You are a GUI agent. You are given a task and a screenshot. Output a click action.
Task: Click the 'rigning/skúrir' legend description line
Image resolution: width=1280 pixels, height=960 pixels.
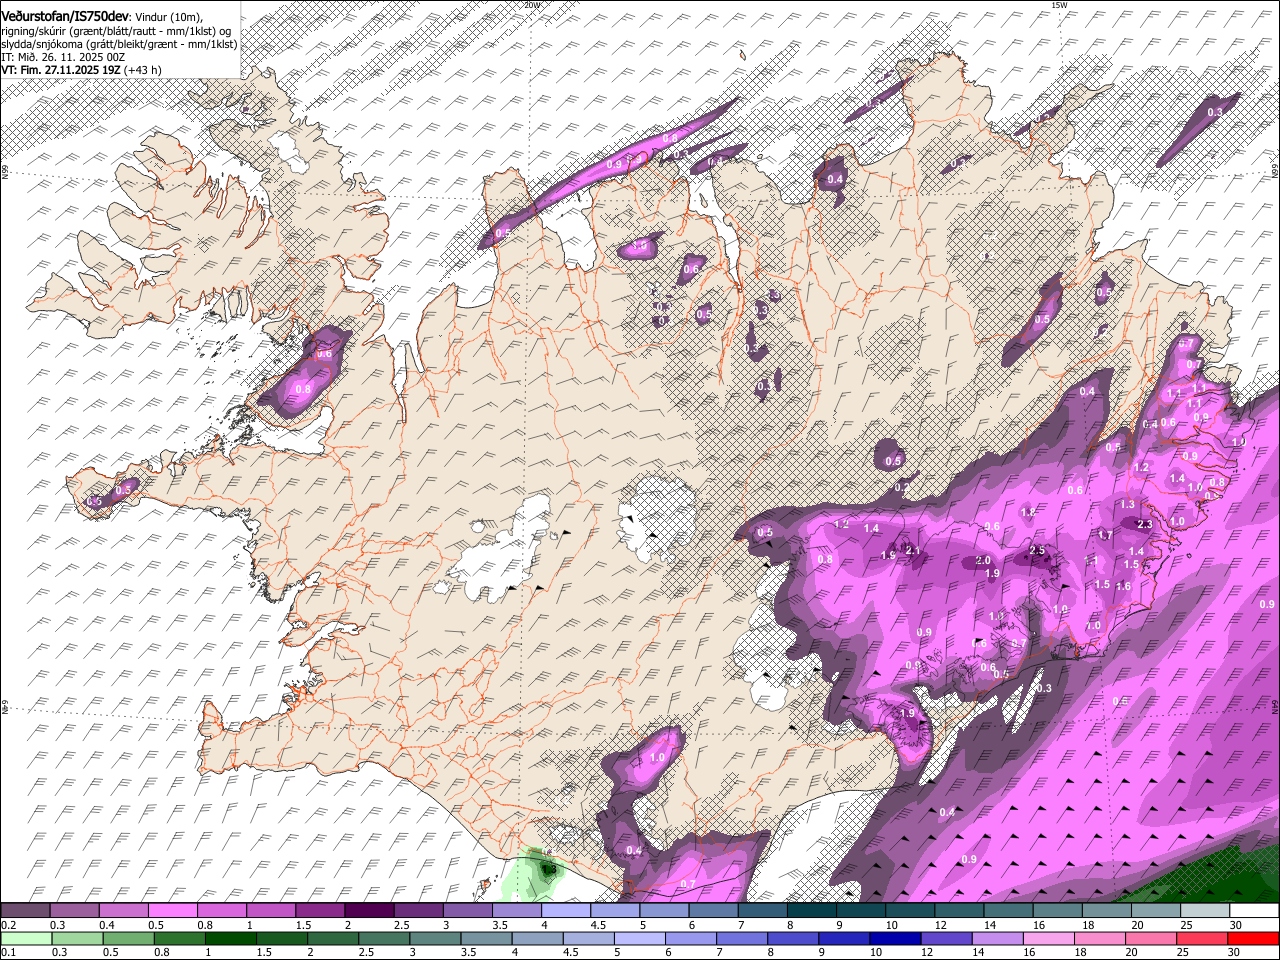[117, 31]
